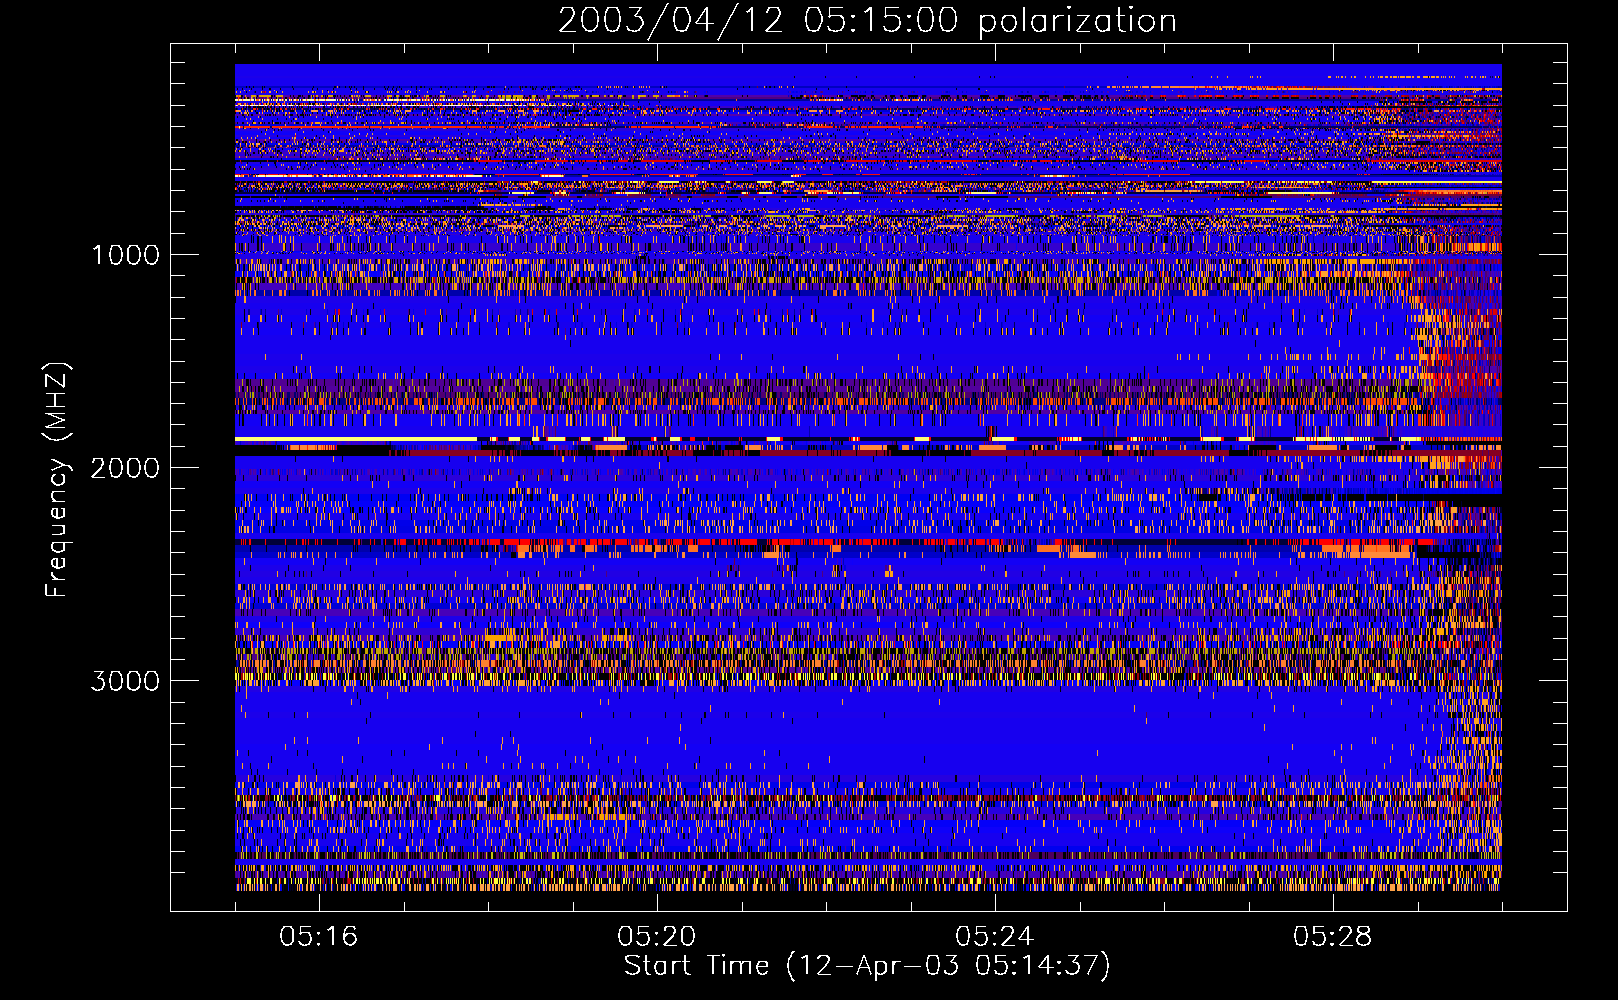The width and height of the screenshot is (1618, 1000).
Task: Click the 'Start Time (12-Apr-03 05:14:37)' label
Action: click(867, 966)
